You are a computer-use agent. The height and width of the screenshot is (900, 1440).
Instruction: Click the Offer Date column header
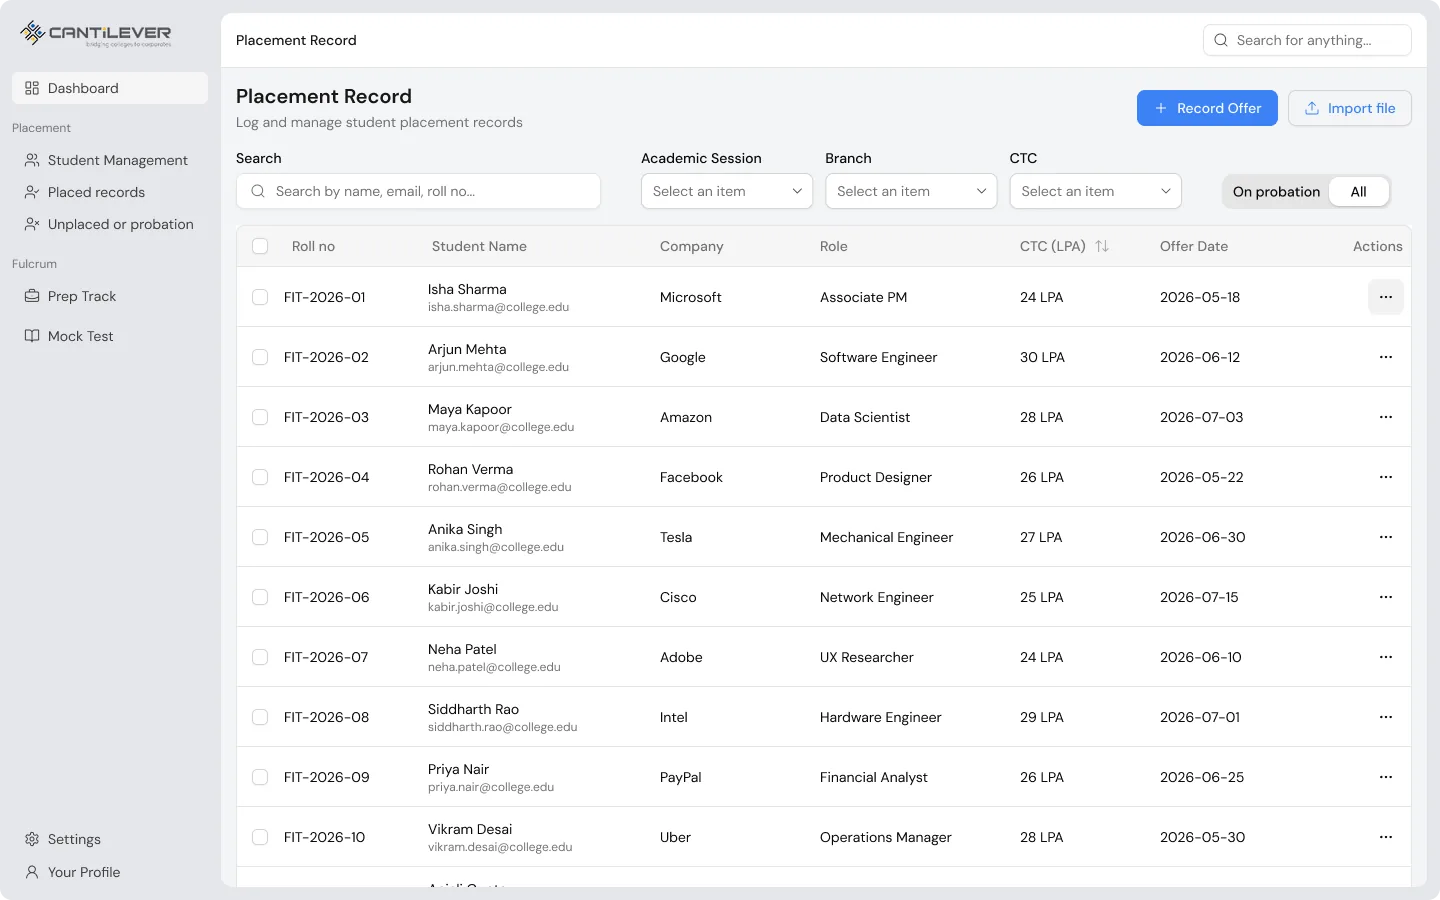(x=1194, y=246)
